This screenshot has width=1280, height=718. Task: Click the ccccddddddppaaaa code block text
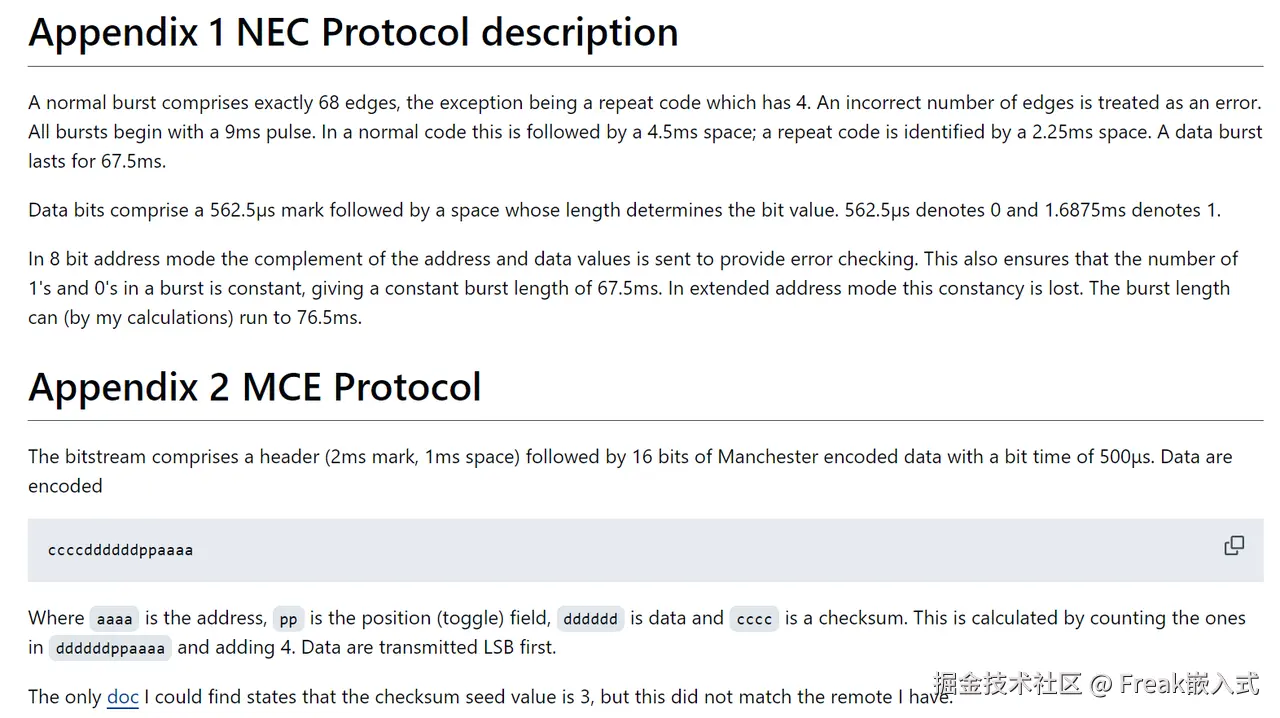click(x=120, y=550)
